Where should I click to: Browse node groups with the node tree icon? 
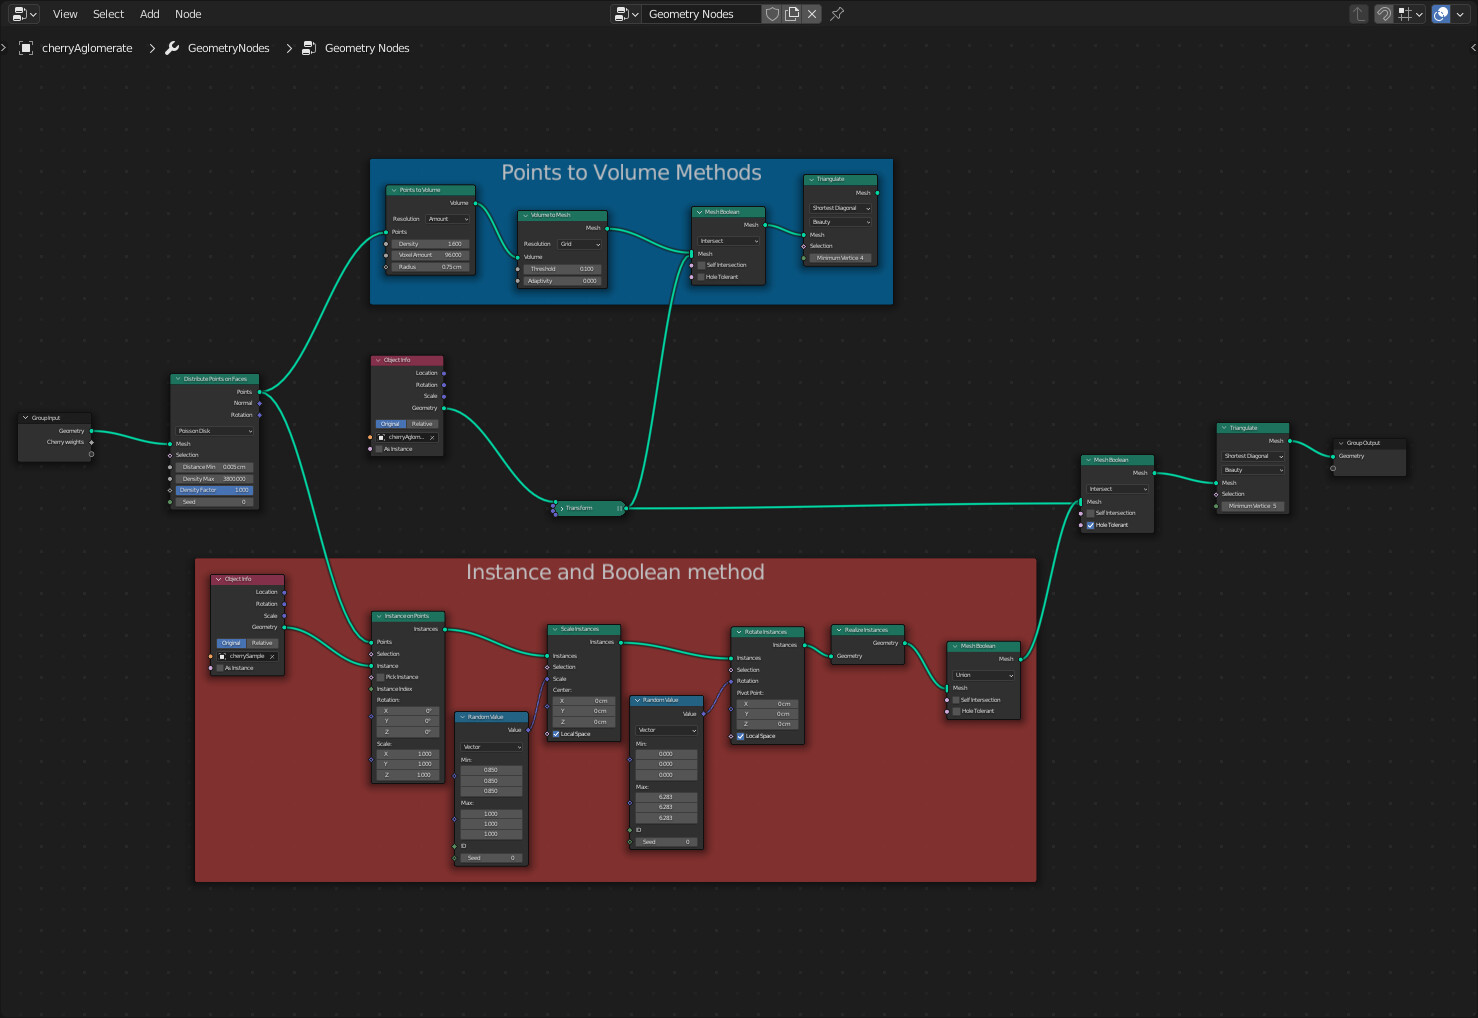(626, 14)
